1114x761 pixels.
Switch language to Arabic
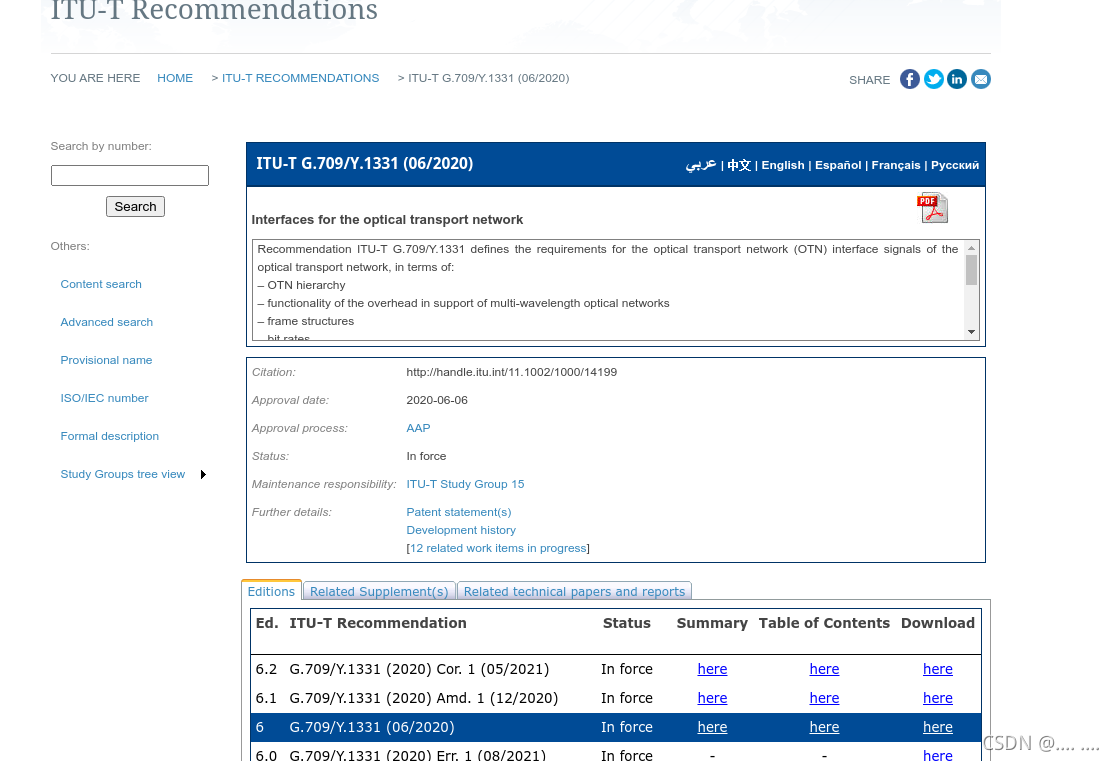point(701,165)
